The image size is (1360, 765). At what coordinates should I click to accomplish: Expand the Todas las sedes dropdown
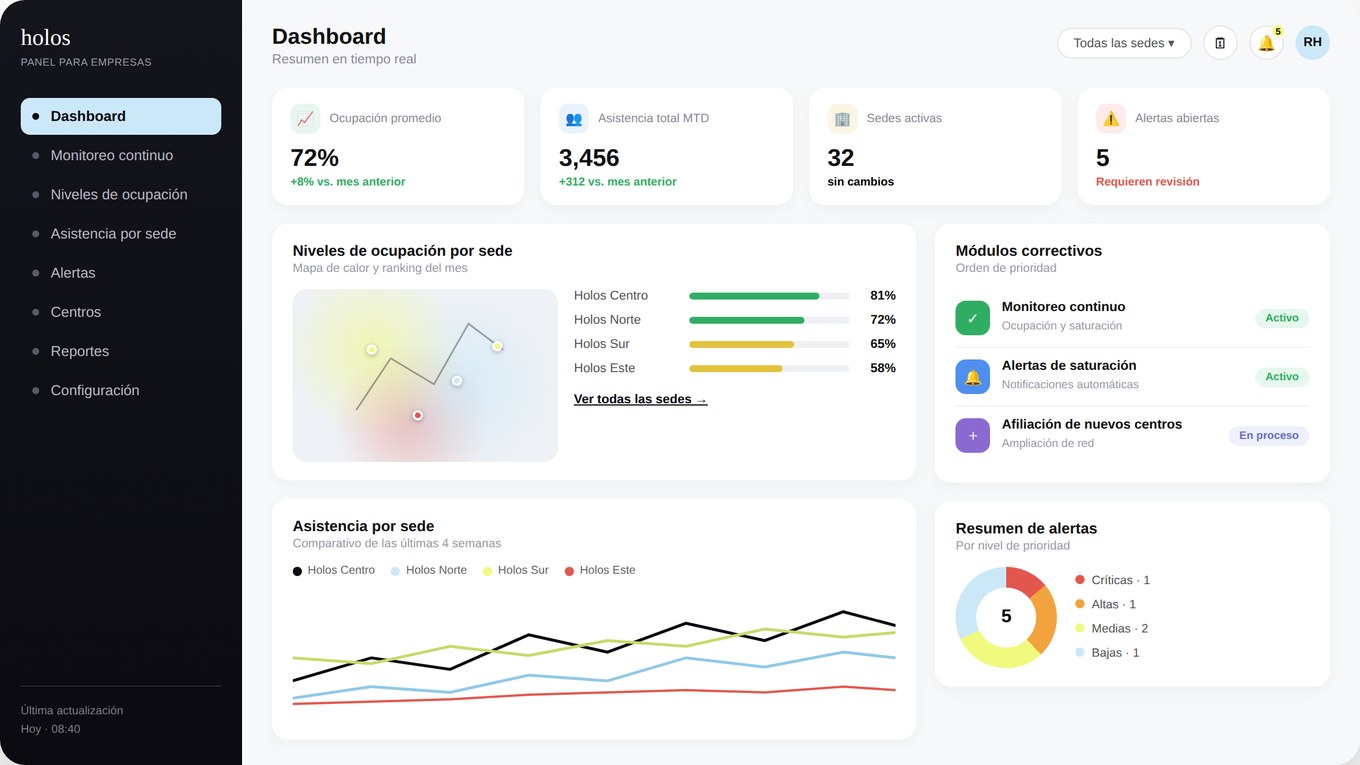(x=1124, y=43)
